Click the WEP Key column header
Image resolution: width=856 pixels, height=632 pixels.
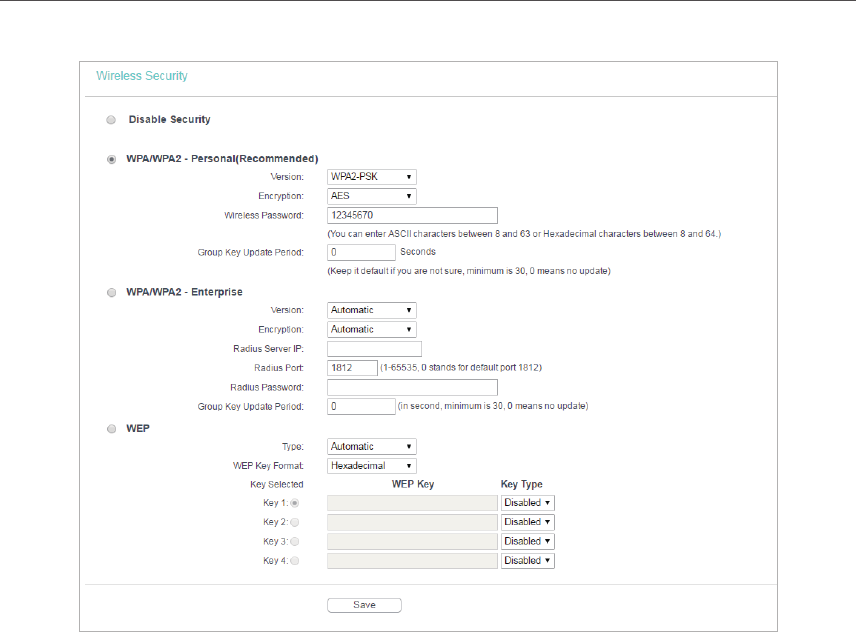pos(413,484)
